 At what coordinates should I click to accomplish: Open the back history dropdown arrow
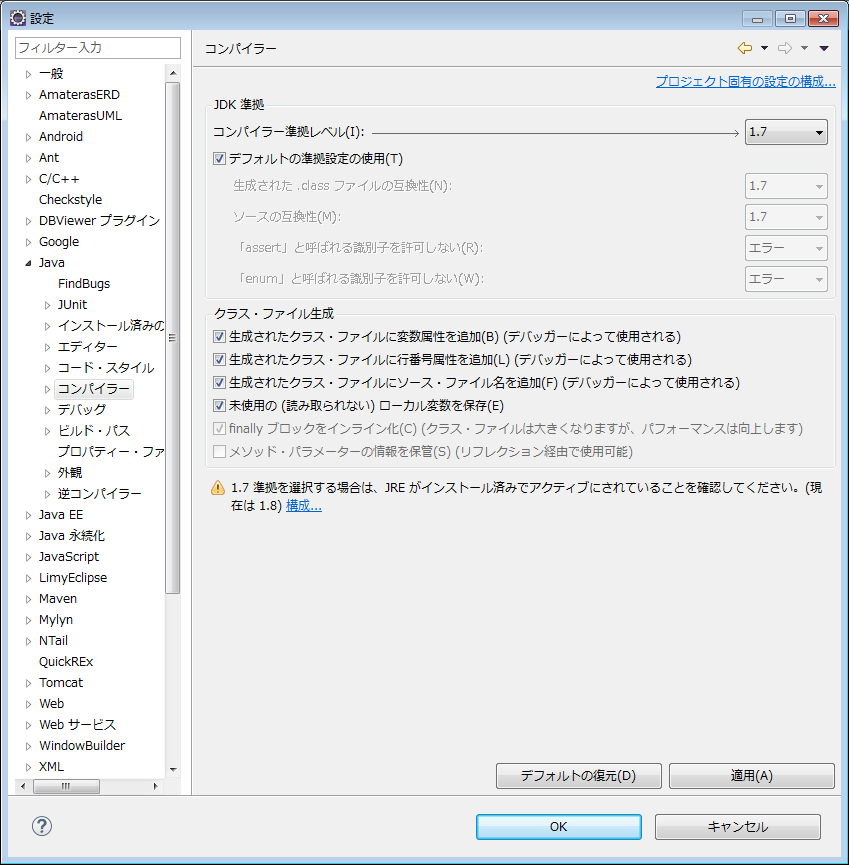pos(764,49)
